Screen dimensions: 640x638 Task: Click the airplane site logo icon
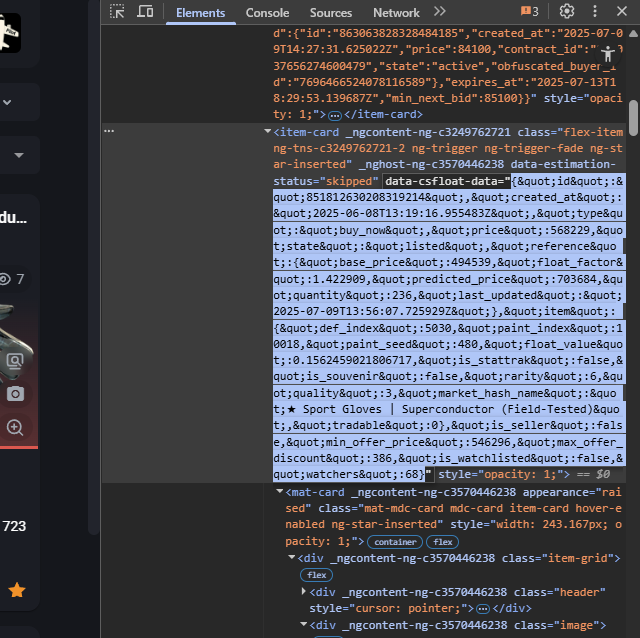pos(10,33)
